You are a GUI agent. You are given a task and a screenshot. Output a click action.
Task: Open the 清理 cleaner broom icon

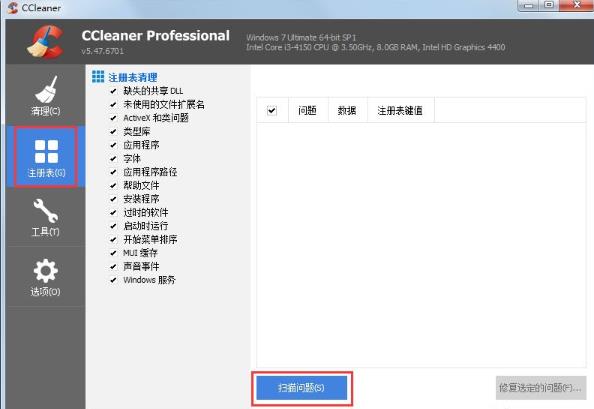click(45, 89)
